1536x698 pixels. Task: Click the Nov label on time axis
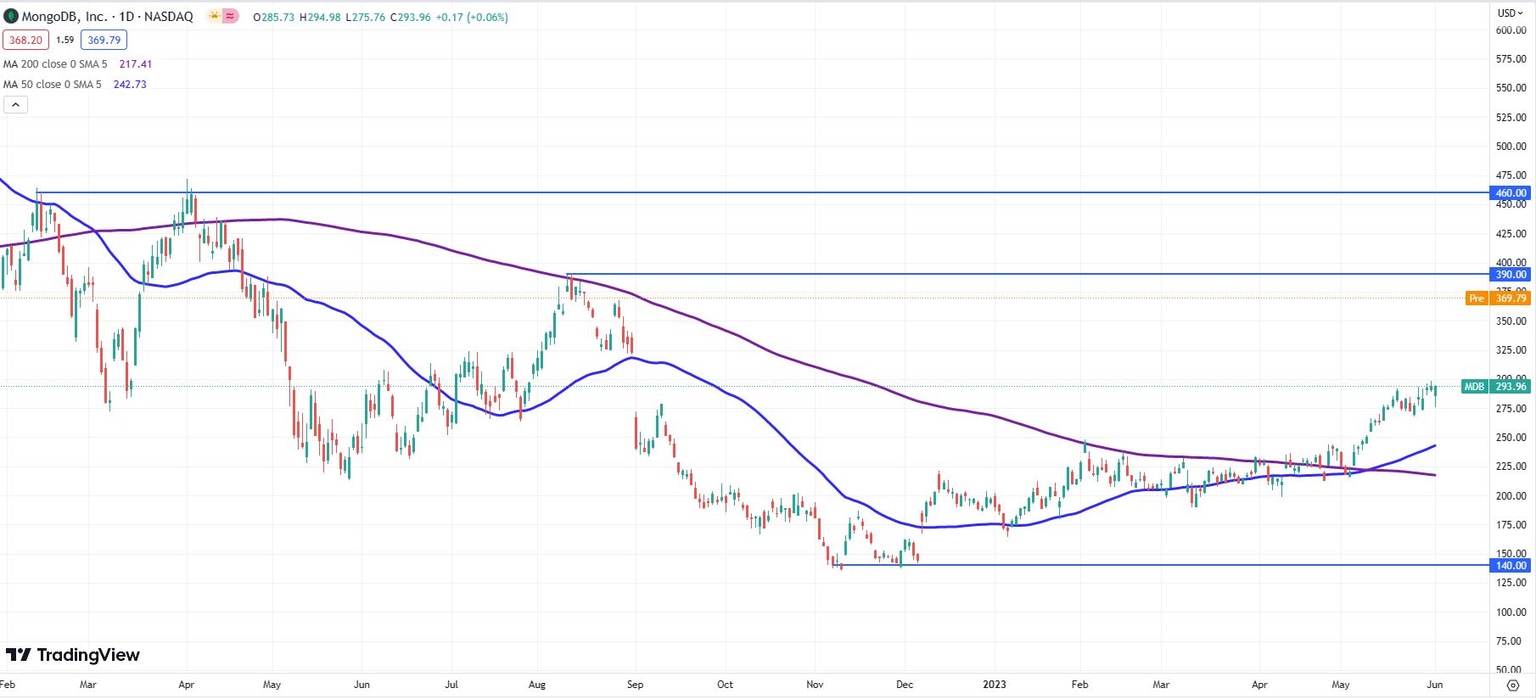coord(815,685)
